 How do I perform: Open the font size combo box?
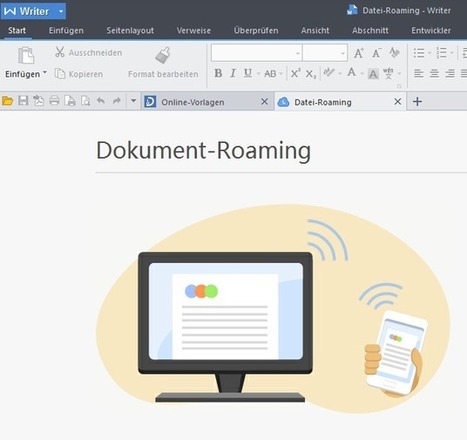[325, 53]
